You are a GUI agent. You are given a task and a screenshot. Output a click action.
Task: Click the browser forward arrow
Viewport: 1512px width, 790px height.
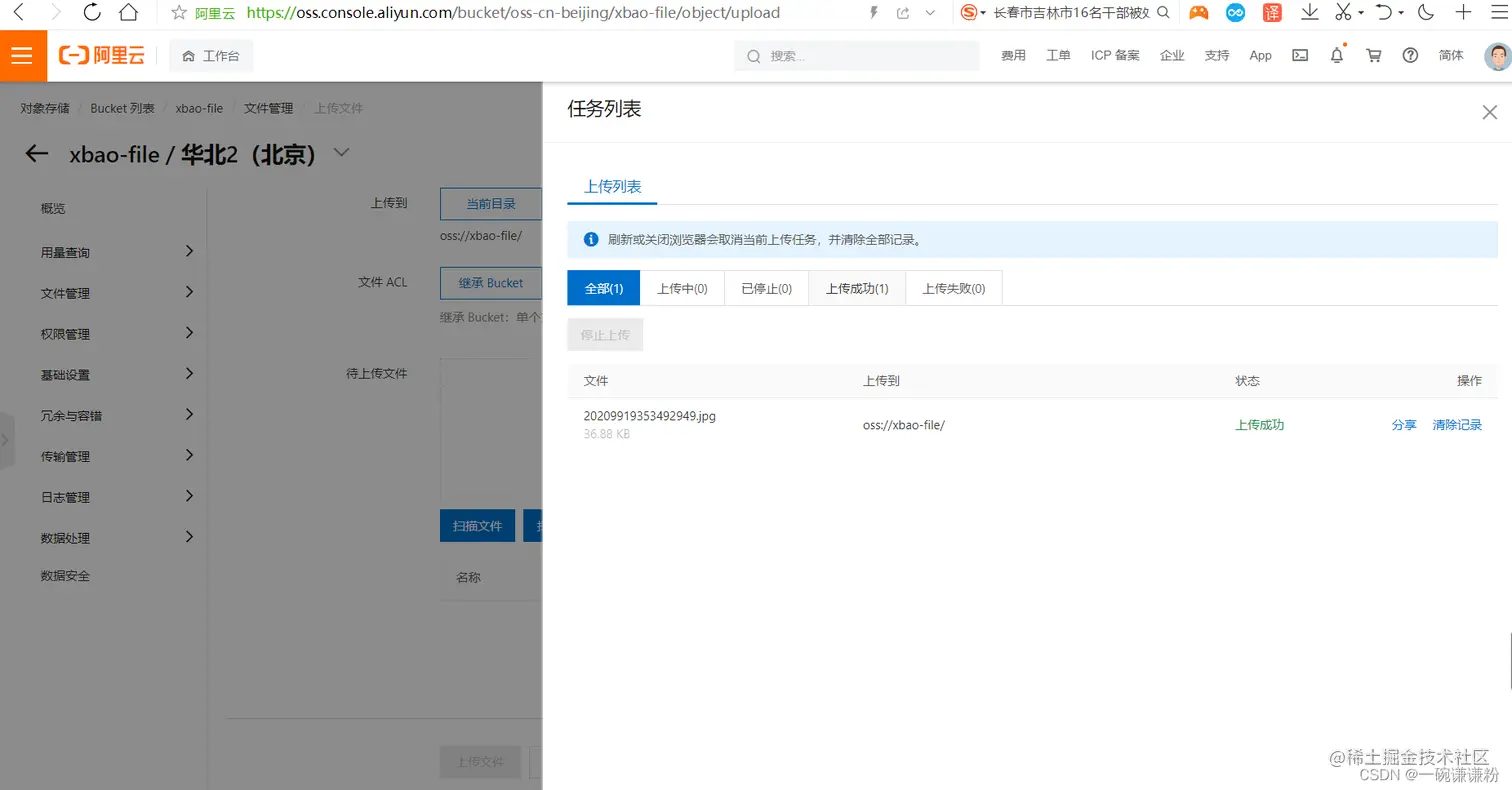coord(55,13)
